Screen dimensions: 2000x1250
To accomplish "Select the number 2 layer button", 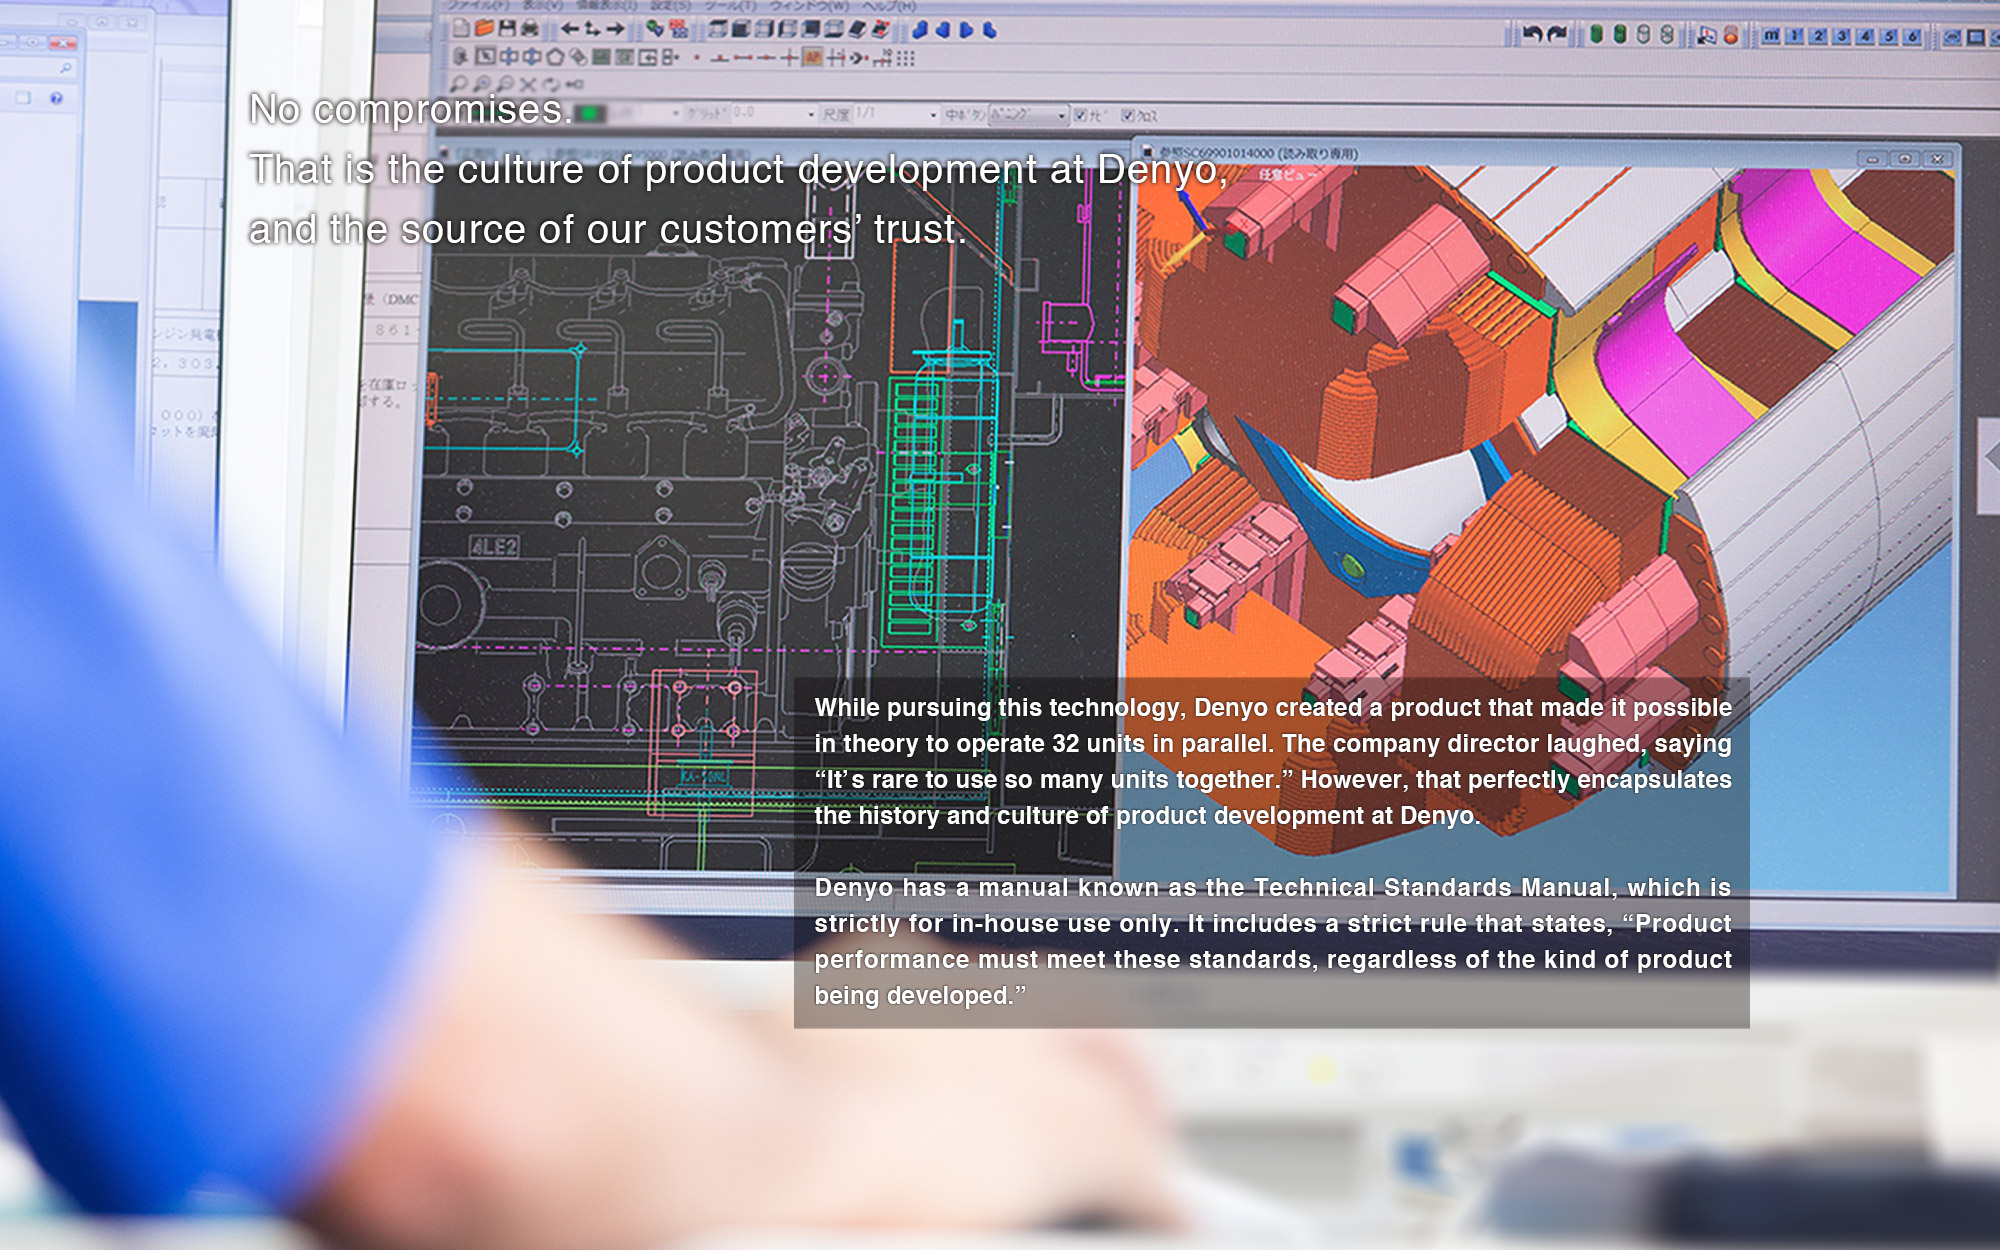I will 1818,36.
